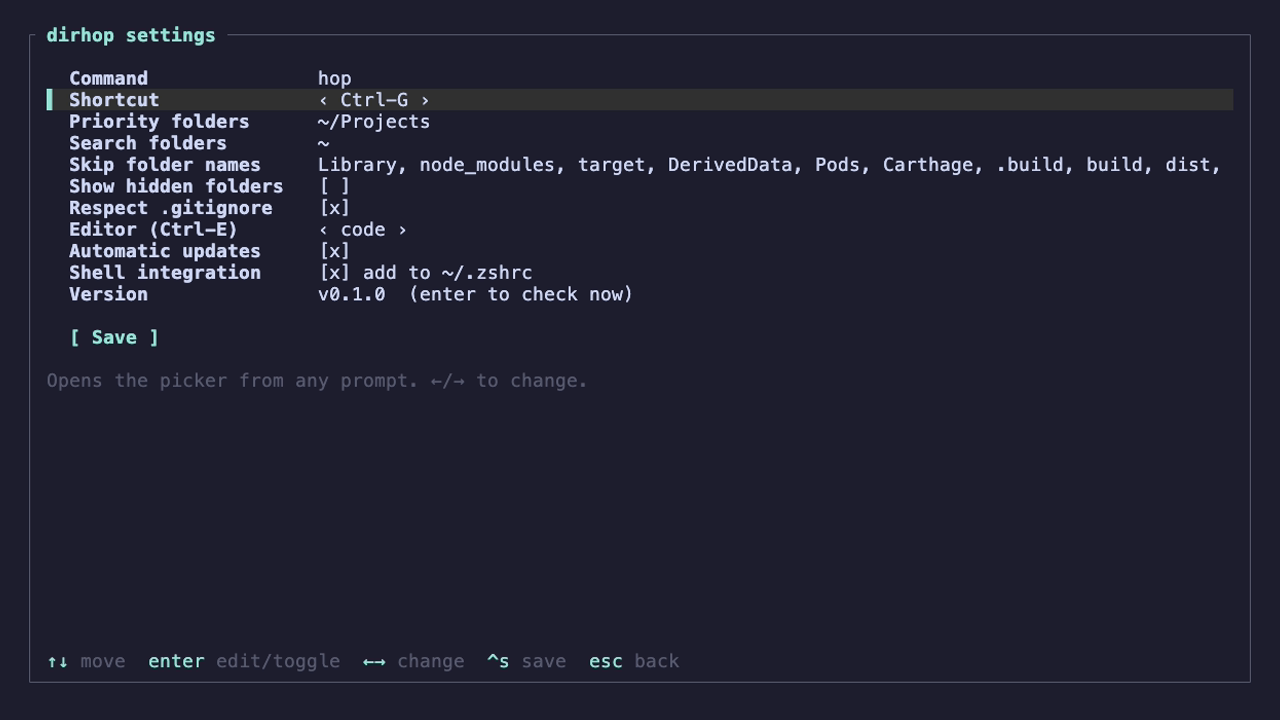Select the Editor (Ctrl-E) row label
This screenshot has width=1280, height=720.
click(x=153, y=230)
